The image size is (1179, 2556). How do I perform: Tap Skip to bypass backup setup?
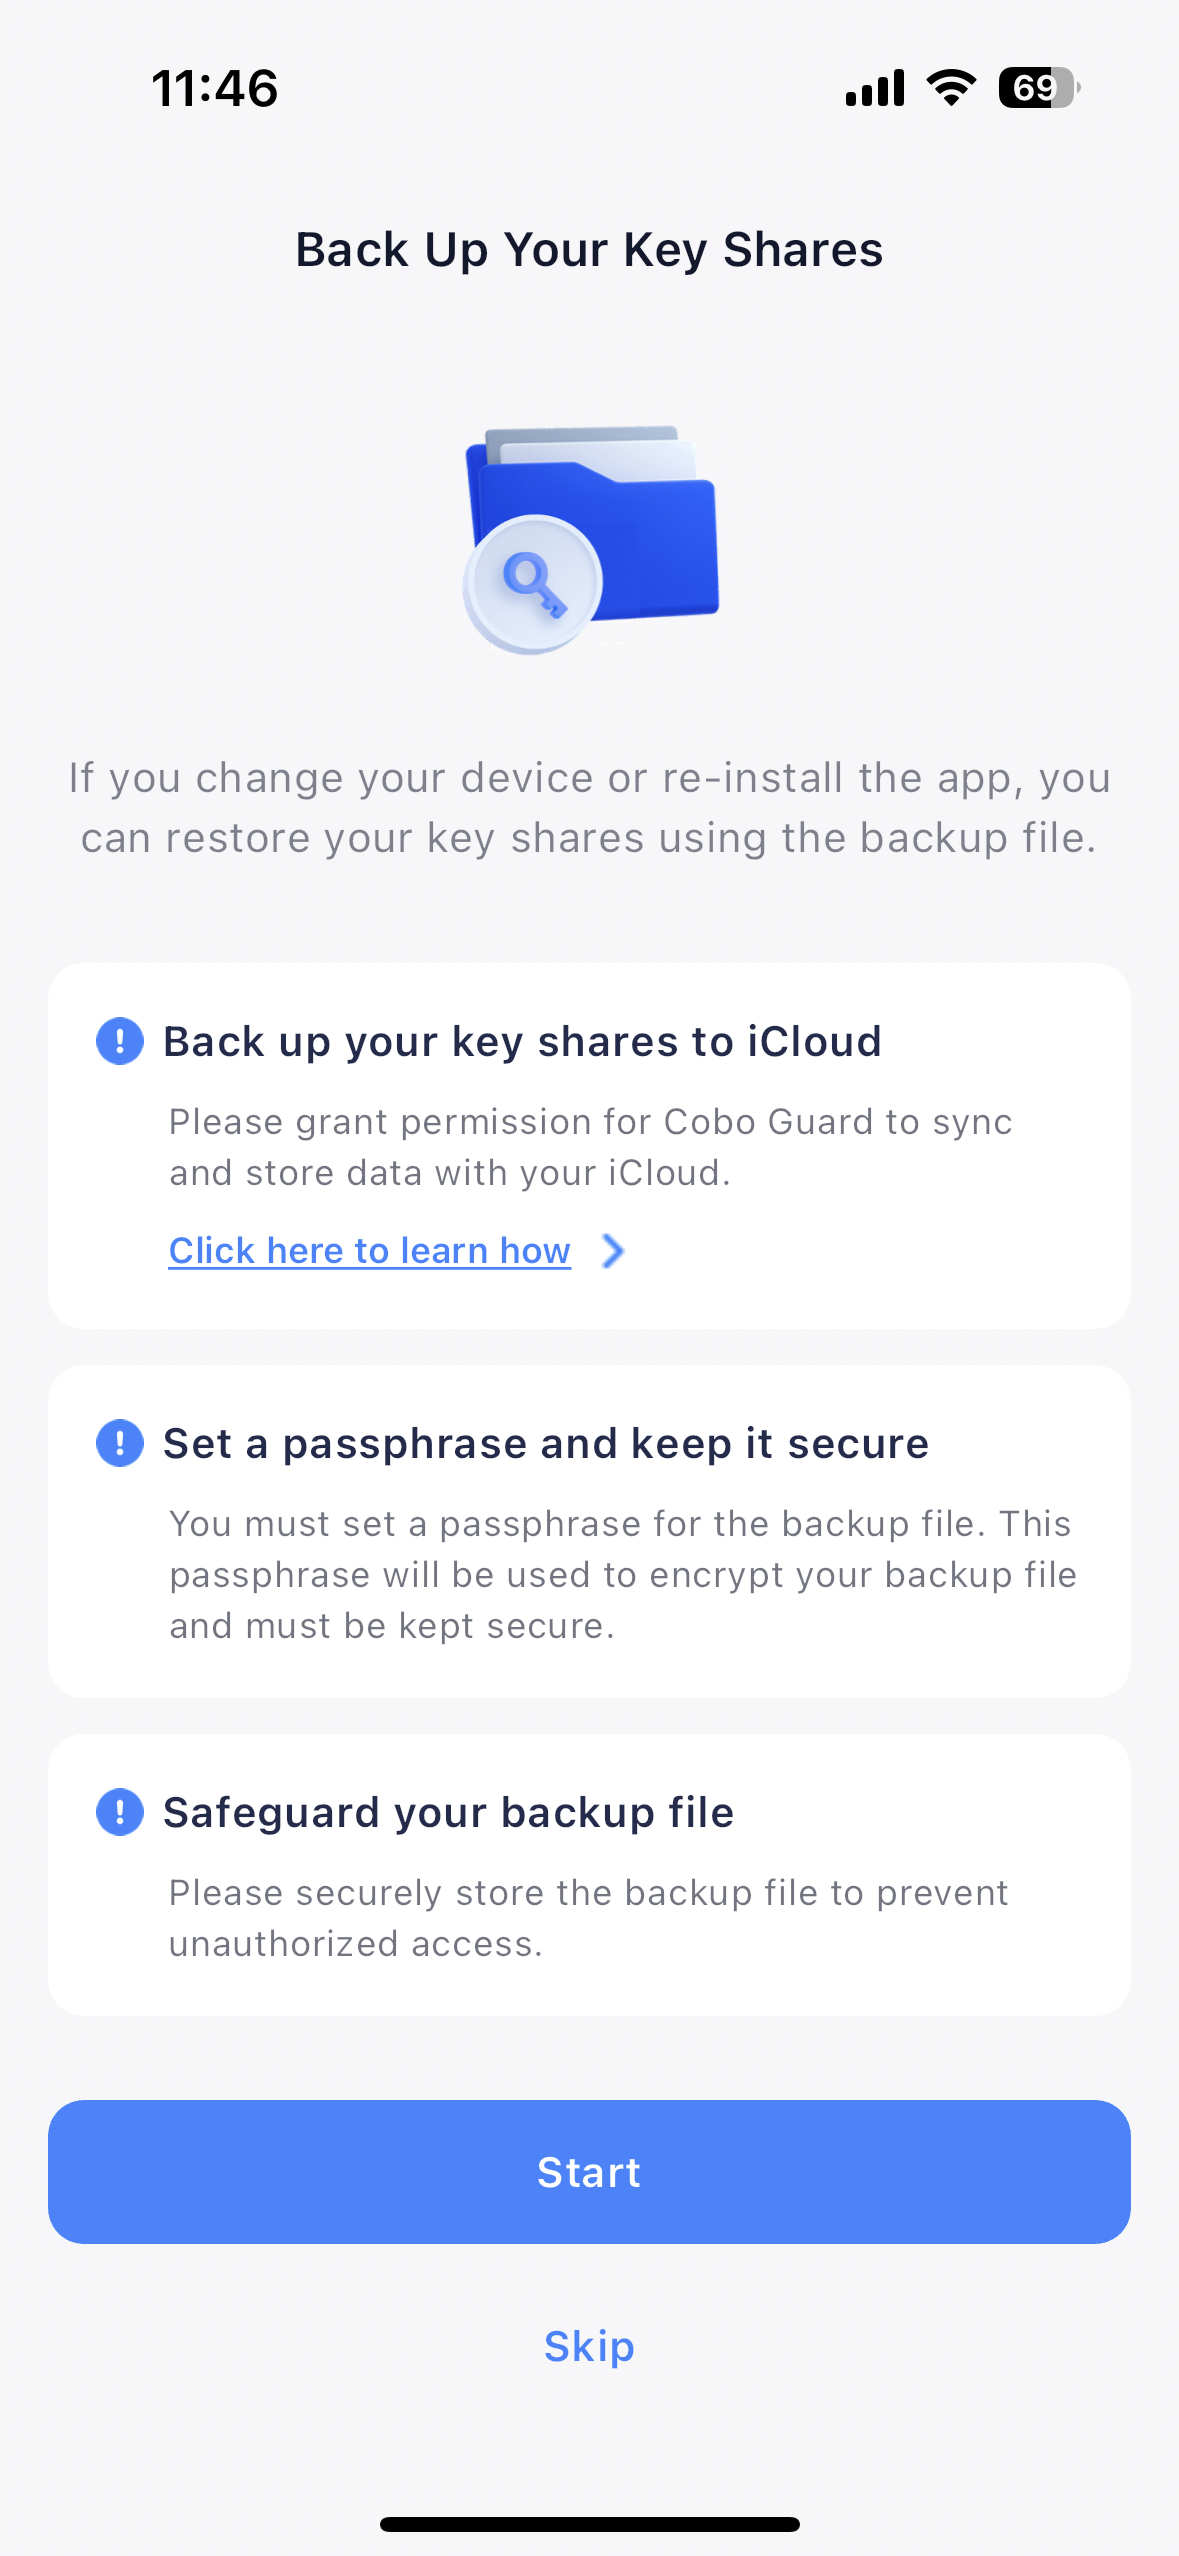coord(588,2348)
